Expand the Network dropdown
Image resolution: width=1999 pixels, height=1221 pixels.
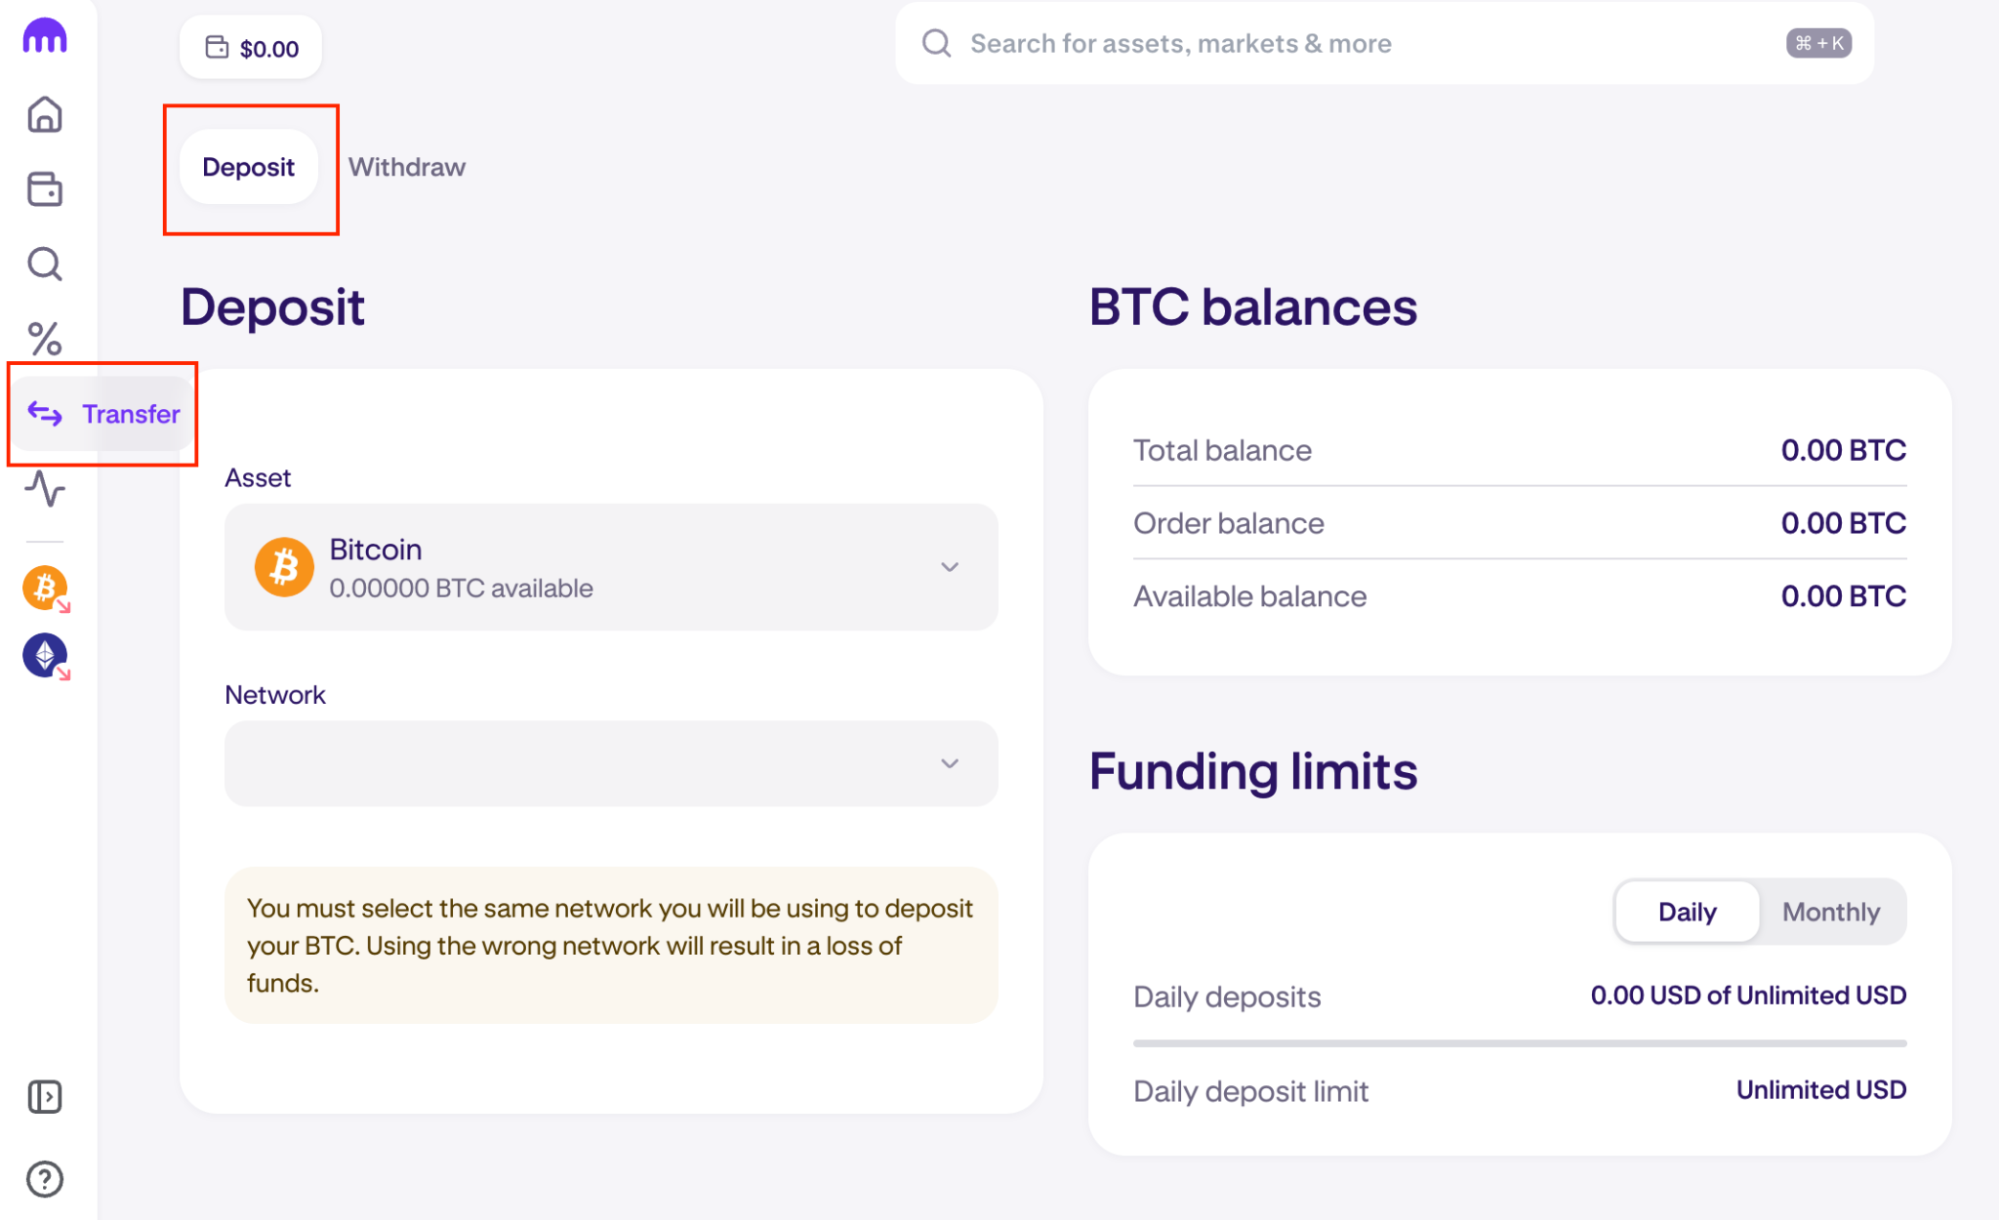tap(611, 764)
